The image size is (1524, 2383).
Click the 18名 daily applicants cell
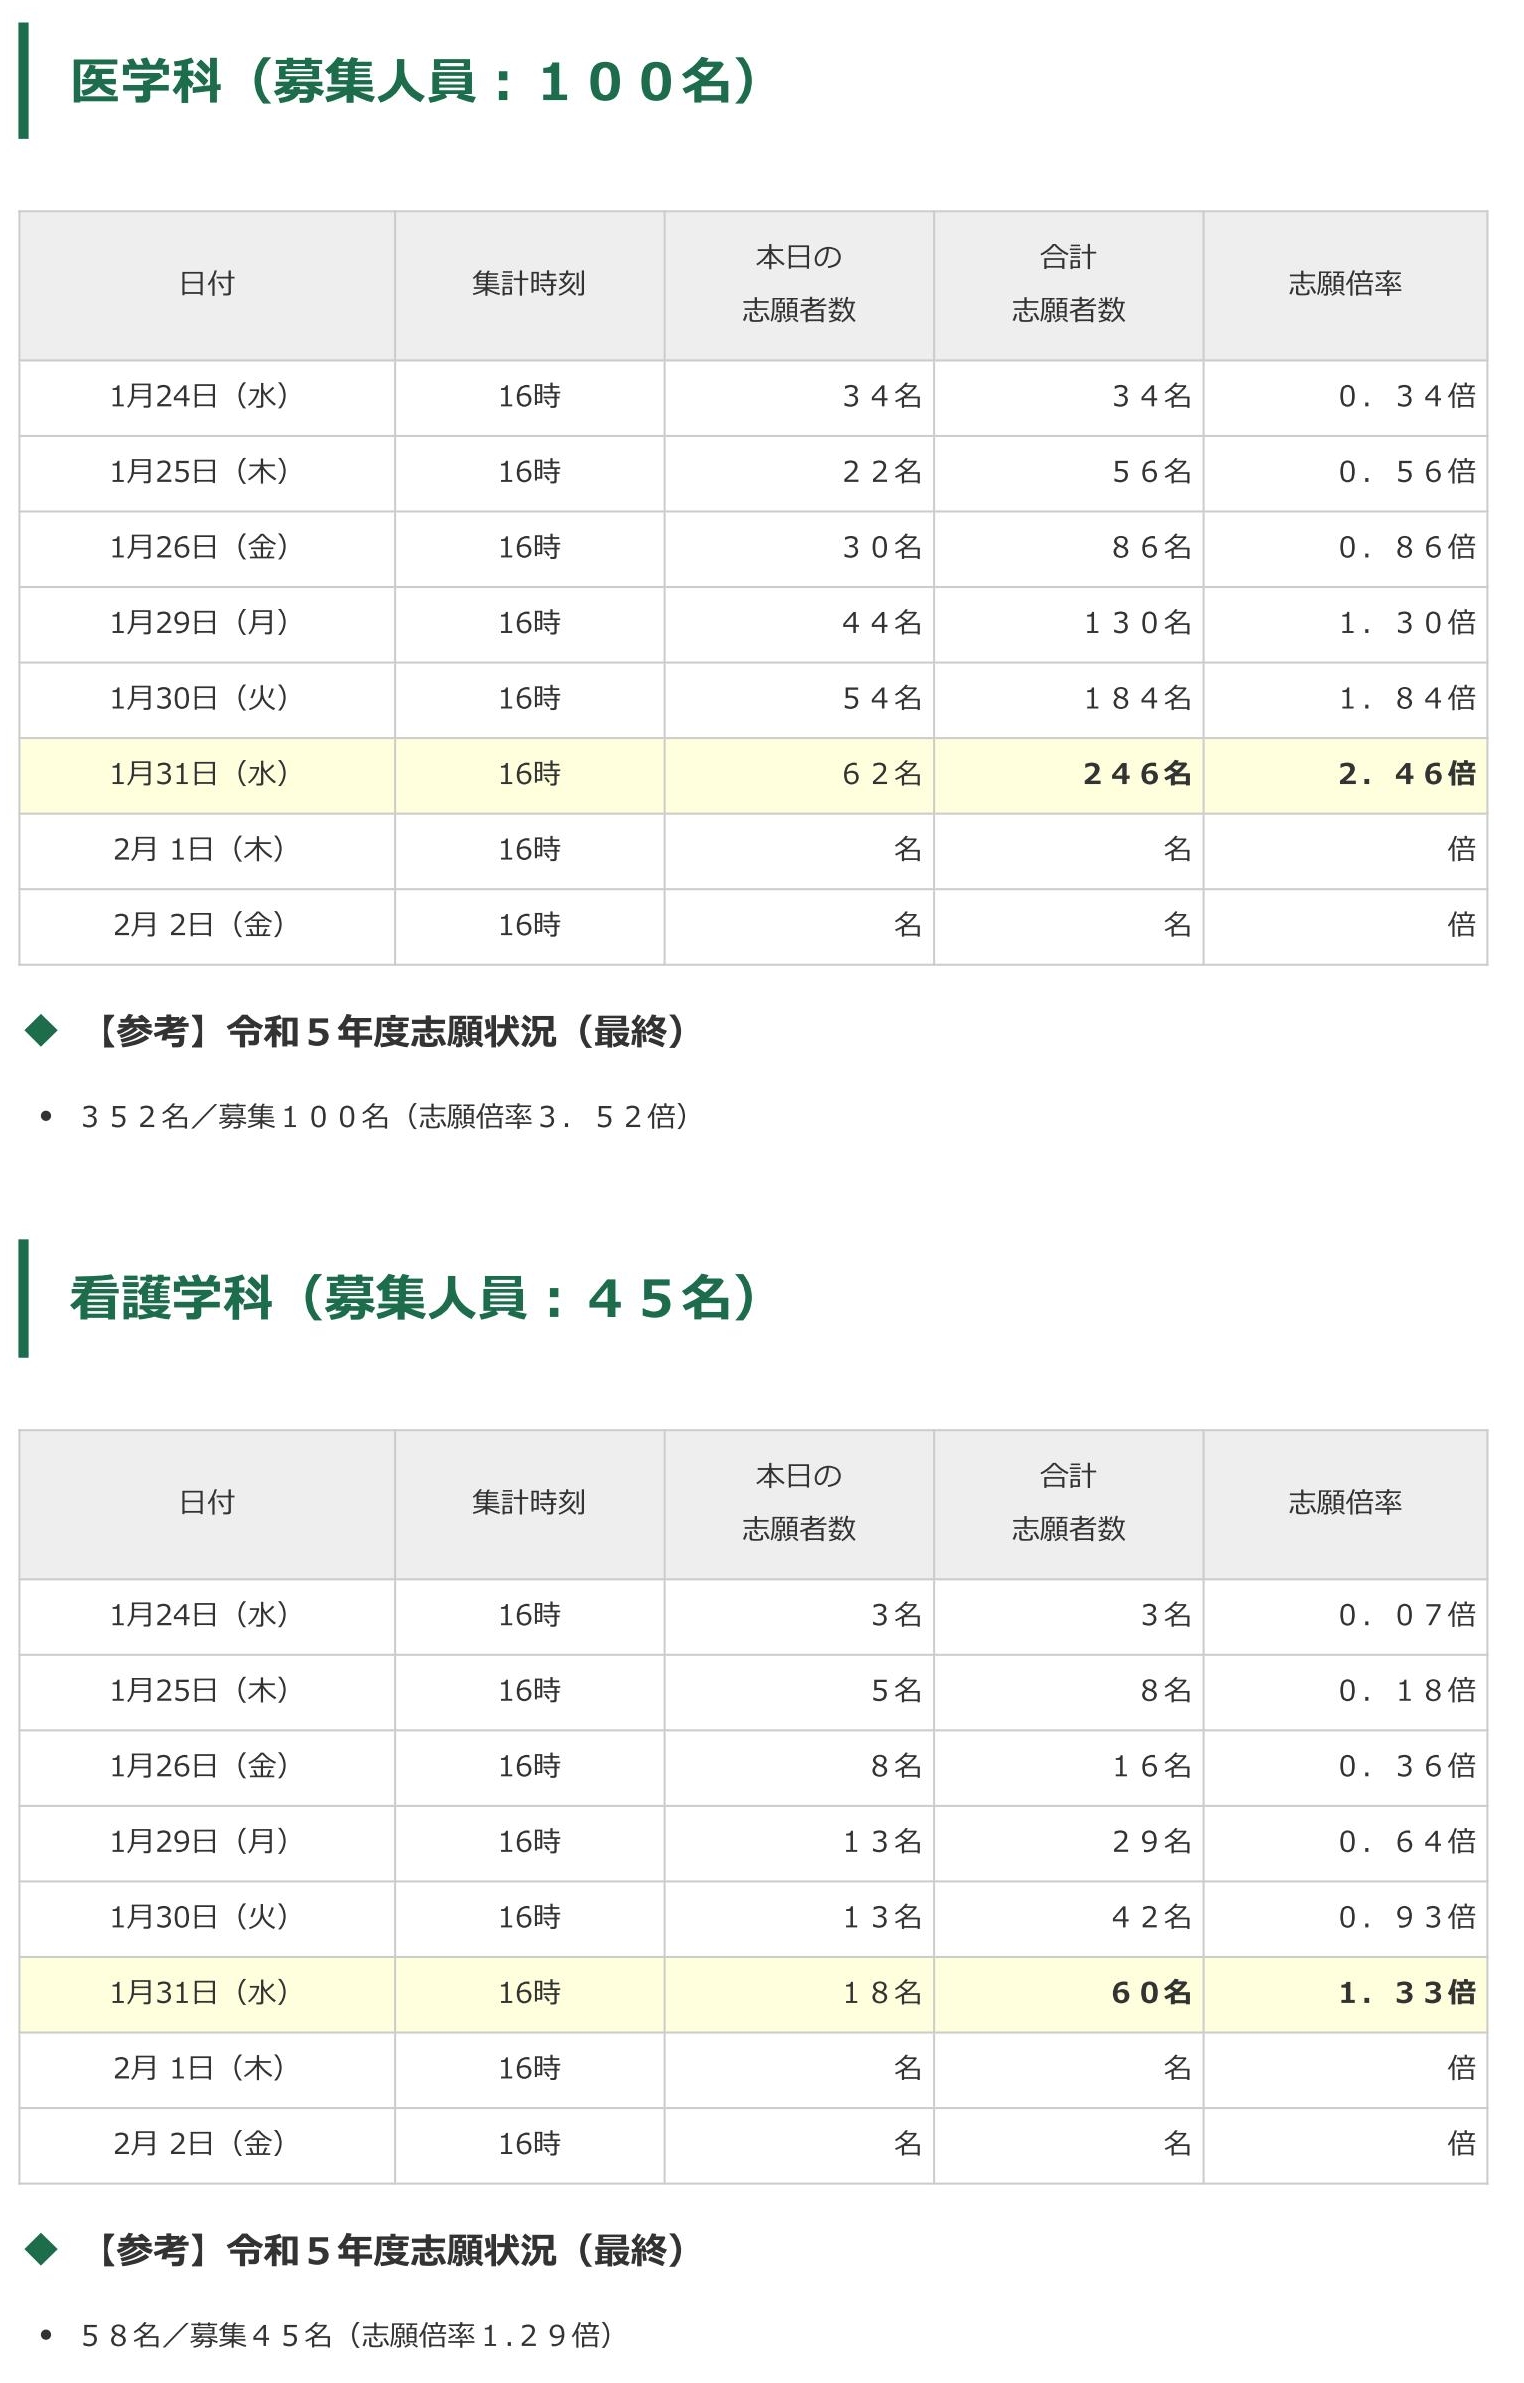[x=881, y=1992]
